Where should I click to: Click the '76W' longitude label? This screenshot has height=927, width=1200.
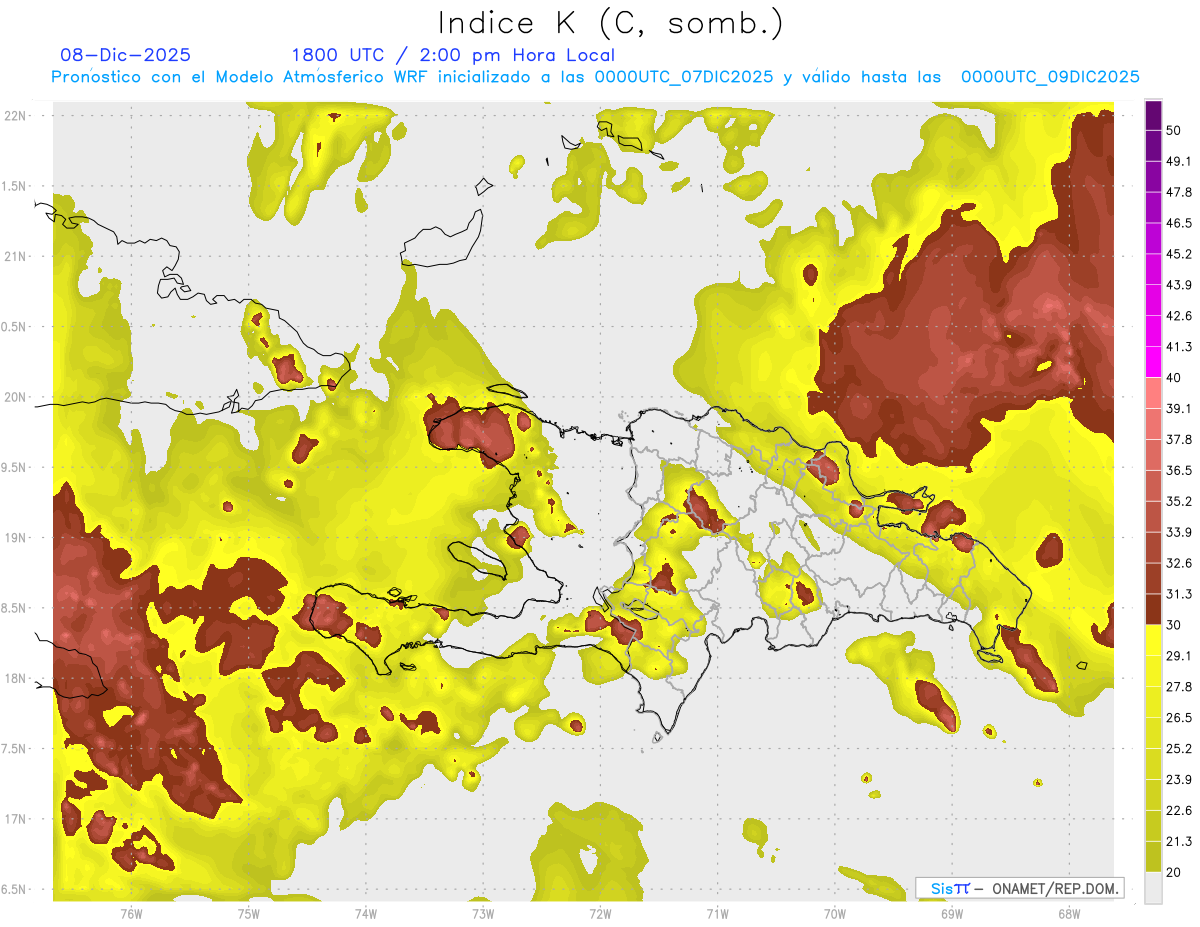coord(131,913)
